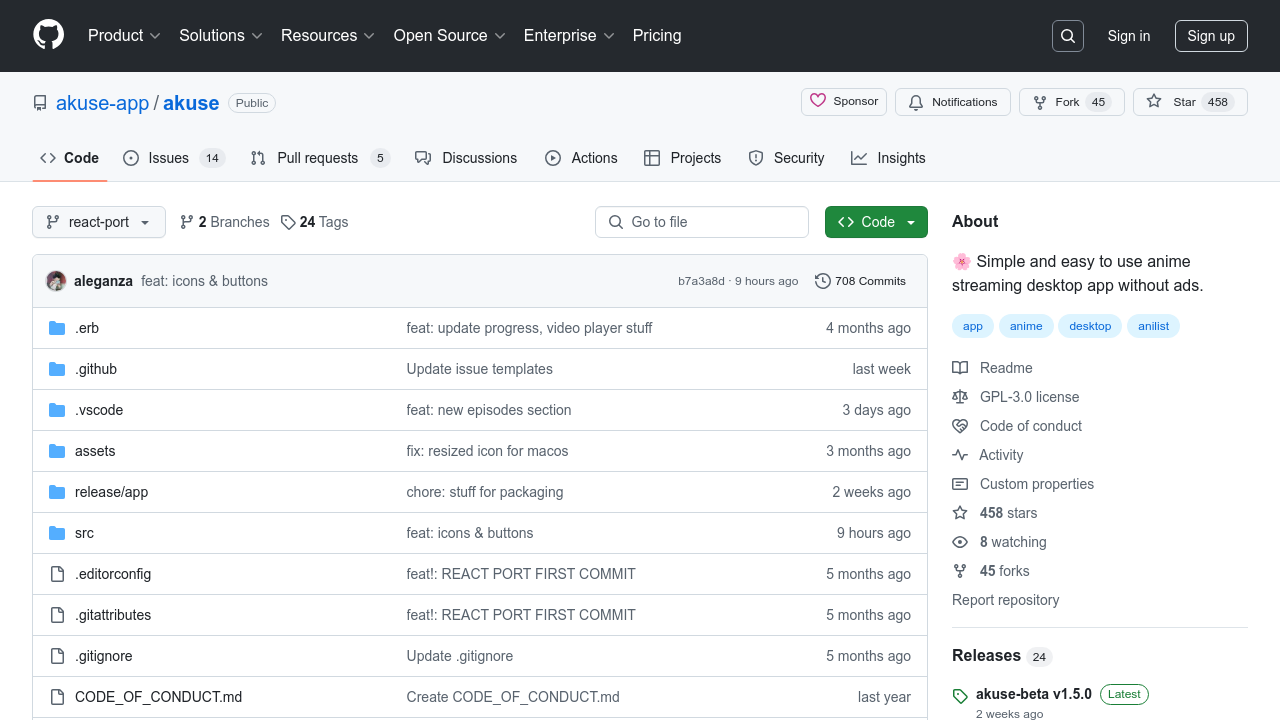Click the file icon for .editorconfig
The image size is (1280, 720).
57,574
